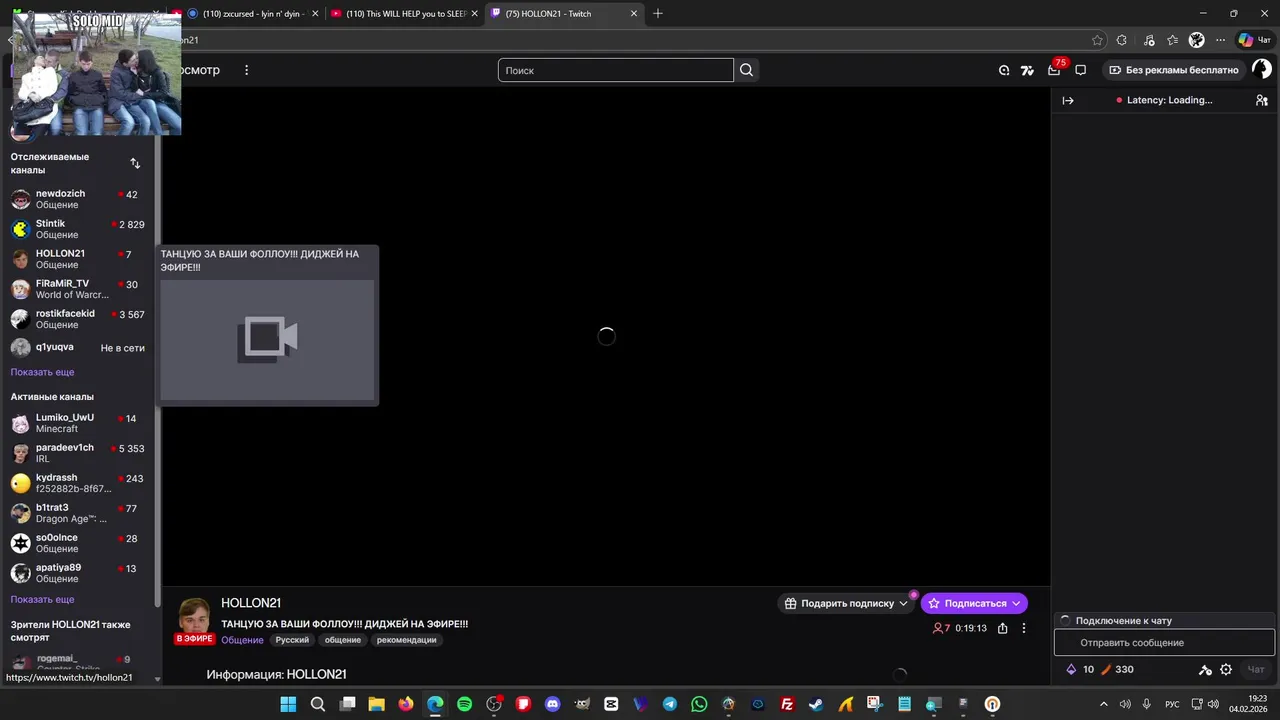Open chat community users list icon
The image size is (1280, 720).
(1262, 100)
